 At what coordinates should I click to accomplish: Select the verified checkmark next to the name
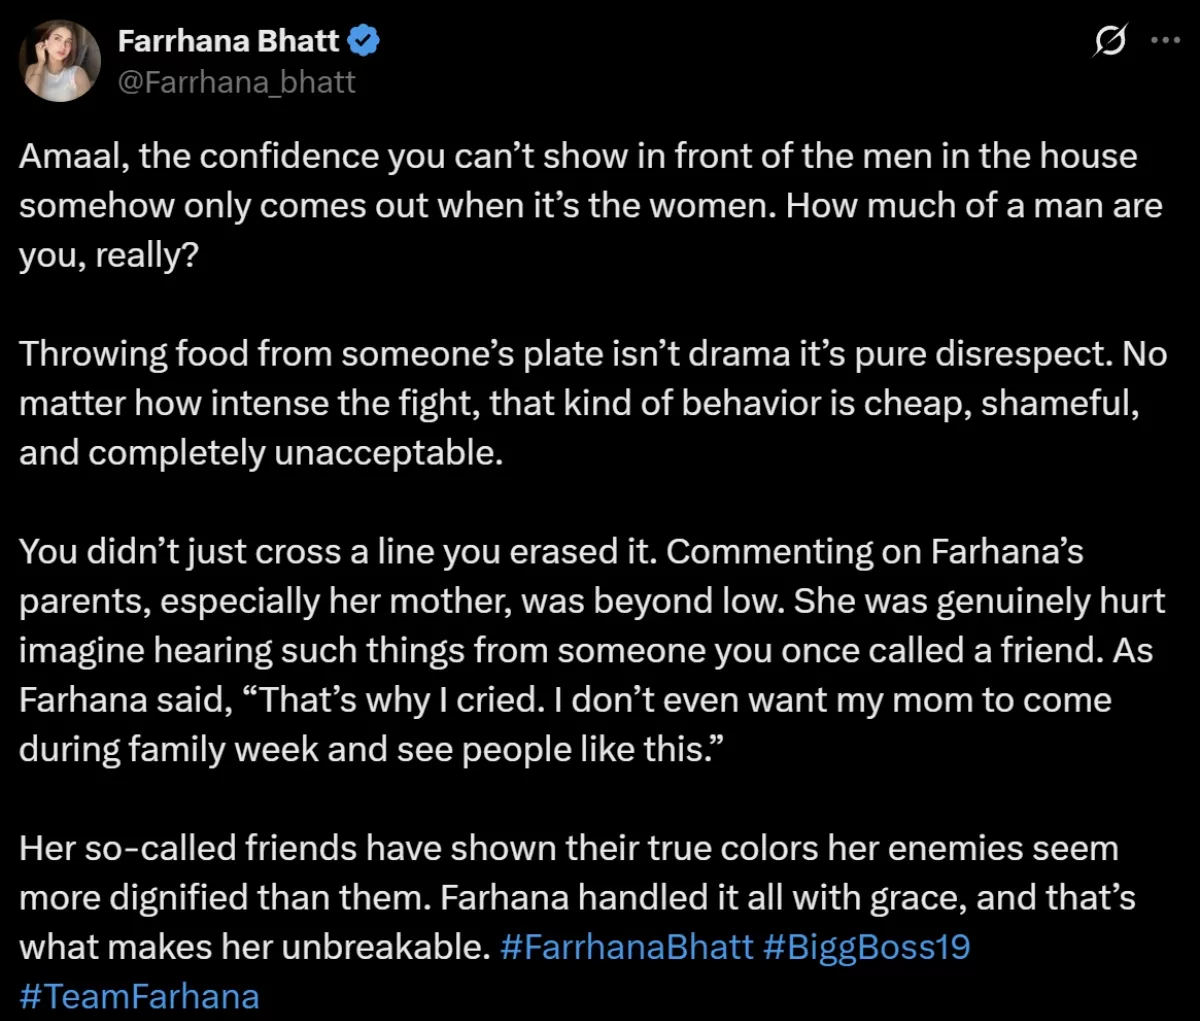point(365,39)
